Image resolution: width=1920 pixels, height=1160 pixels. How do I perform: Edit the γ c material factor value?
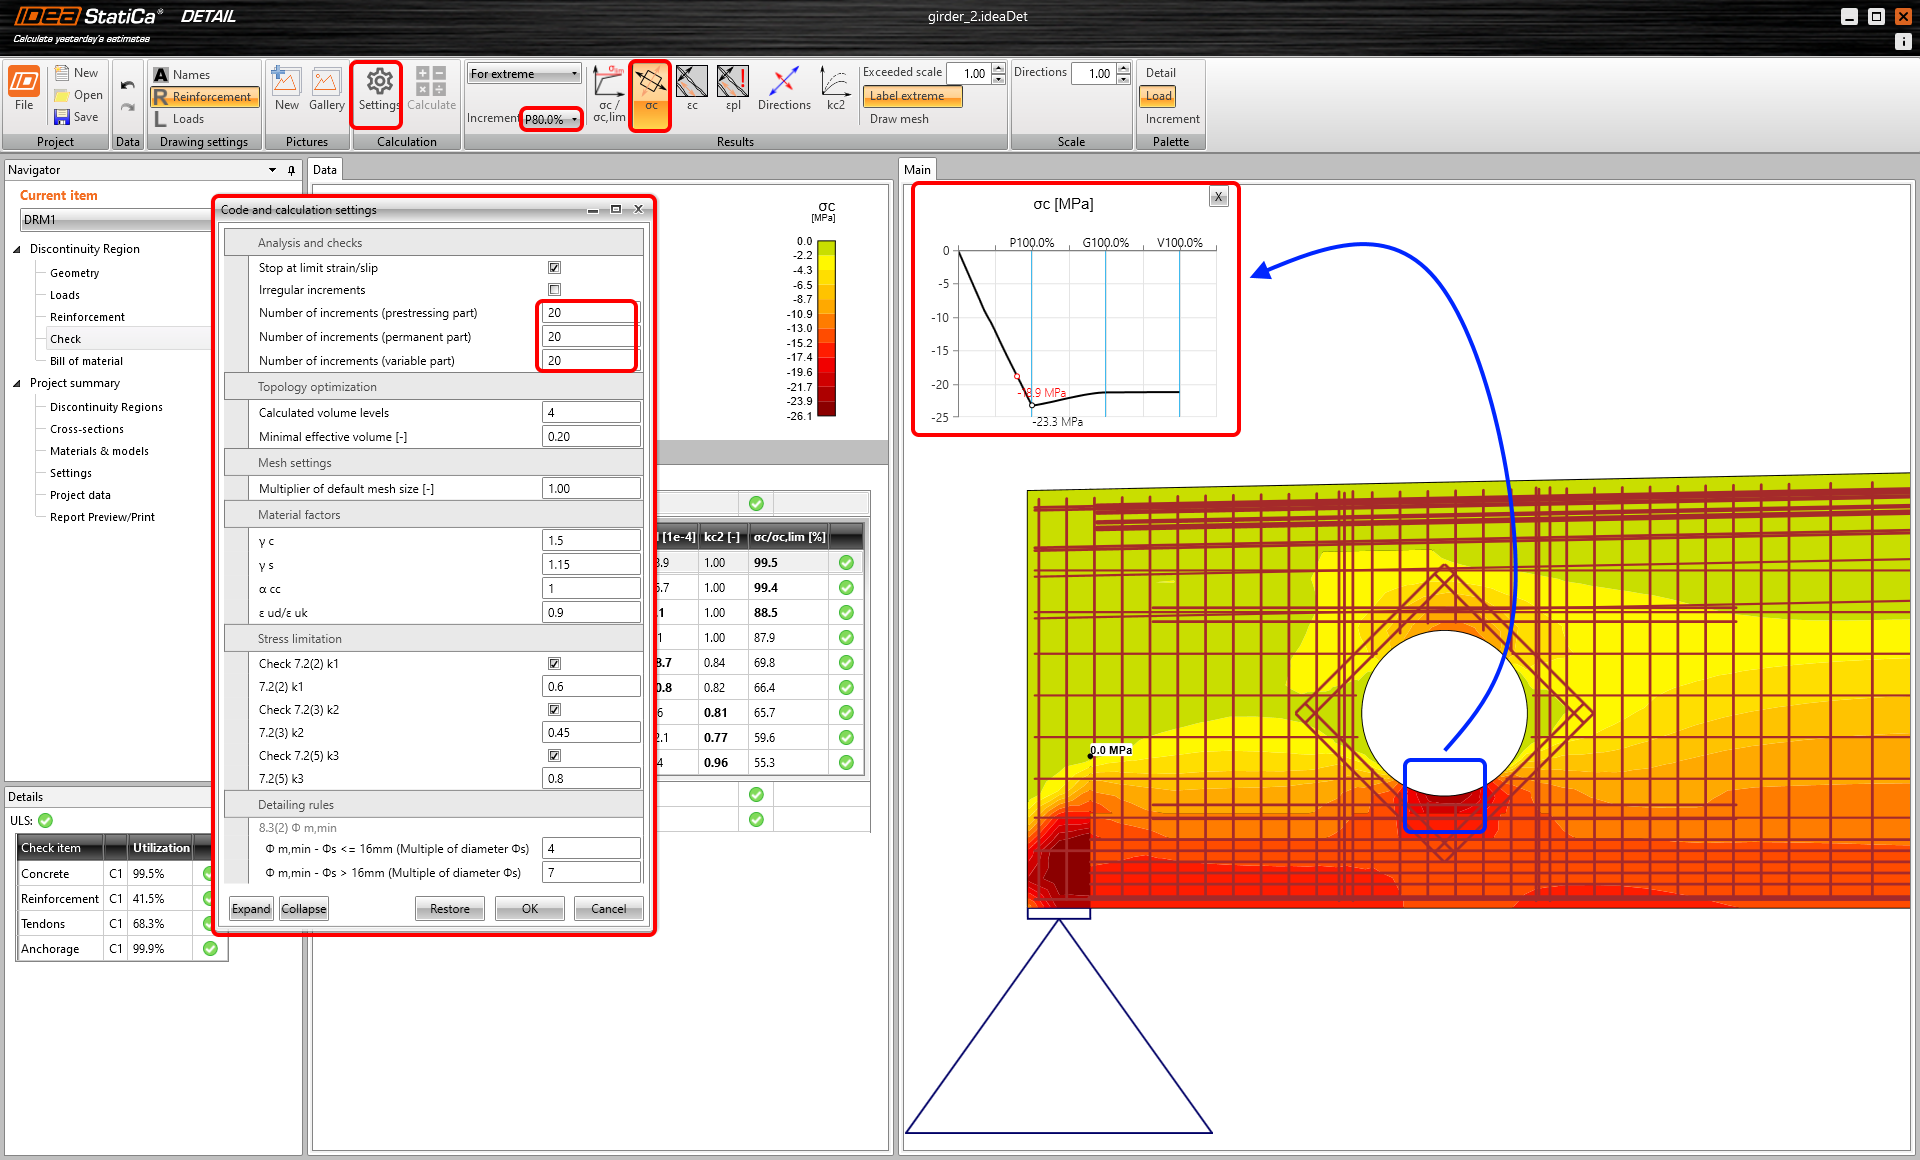(x=591, y=540)
